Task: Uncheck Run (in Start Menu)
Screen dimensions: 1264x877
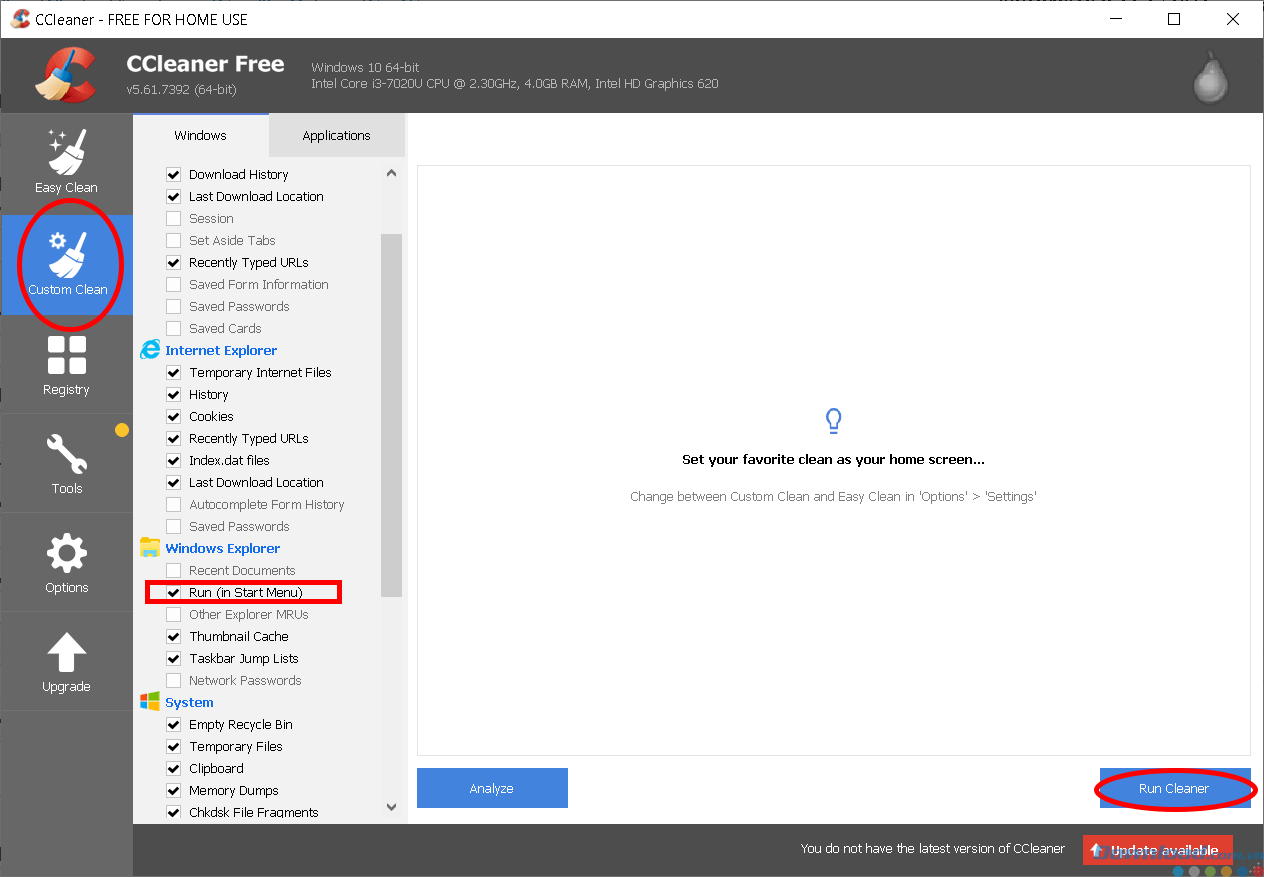Action: click(174, 592)
